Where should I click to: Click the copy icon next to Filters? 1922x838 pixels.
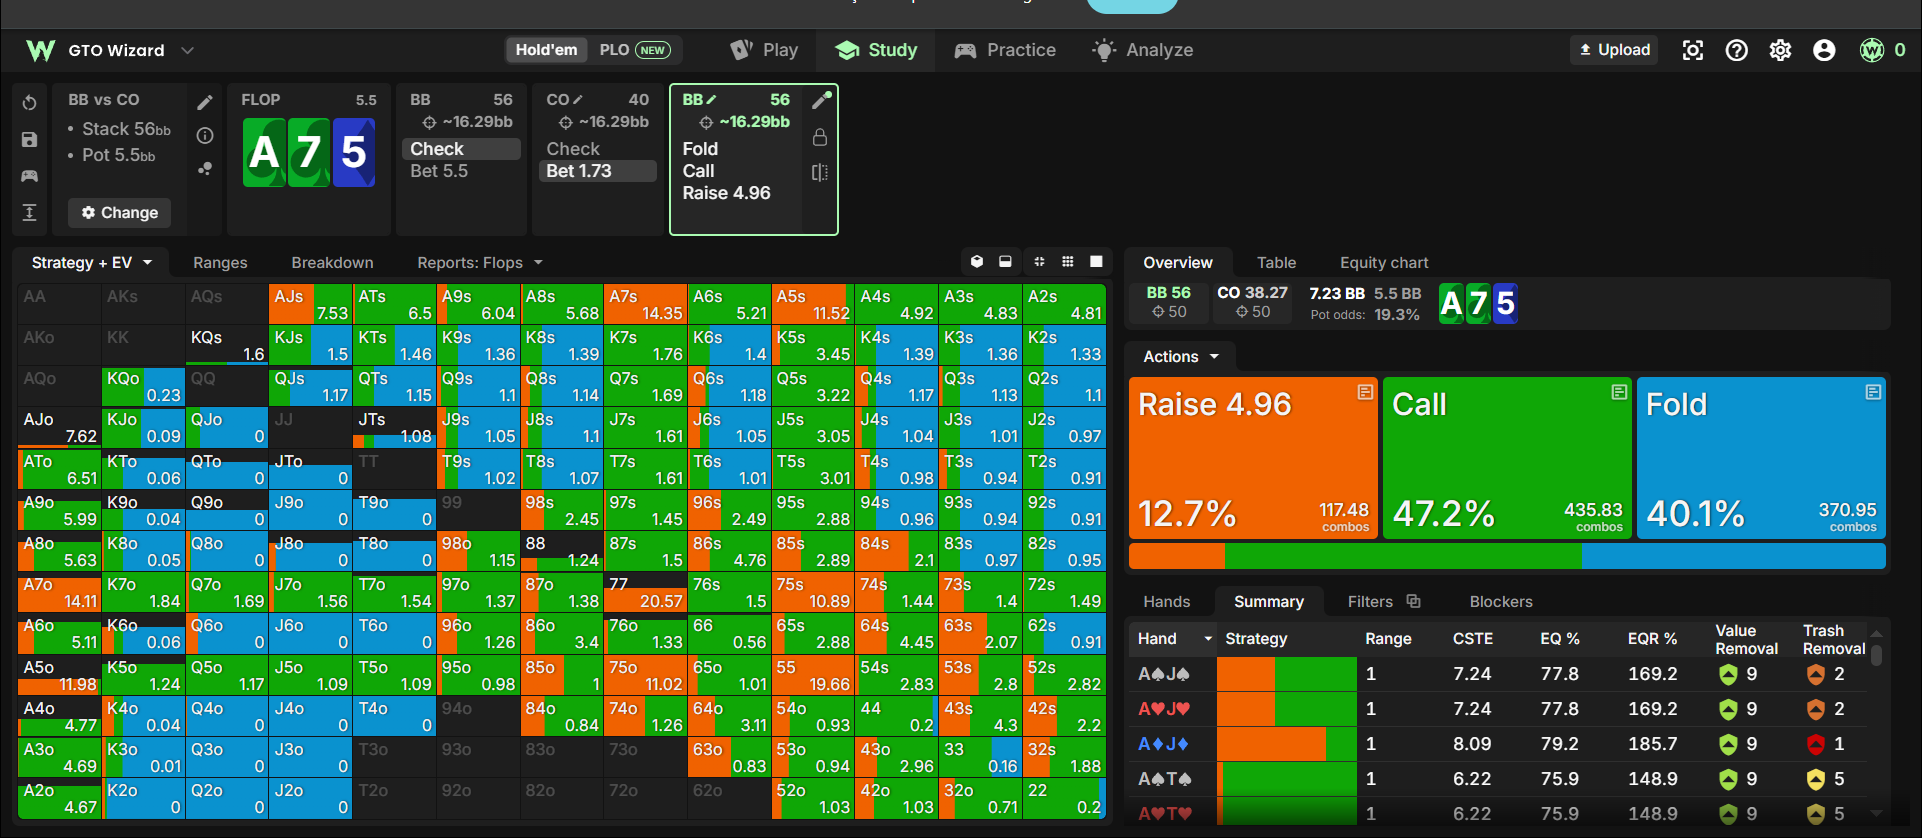1413,601
